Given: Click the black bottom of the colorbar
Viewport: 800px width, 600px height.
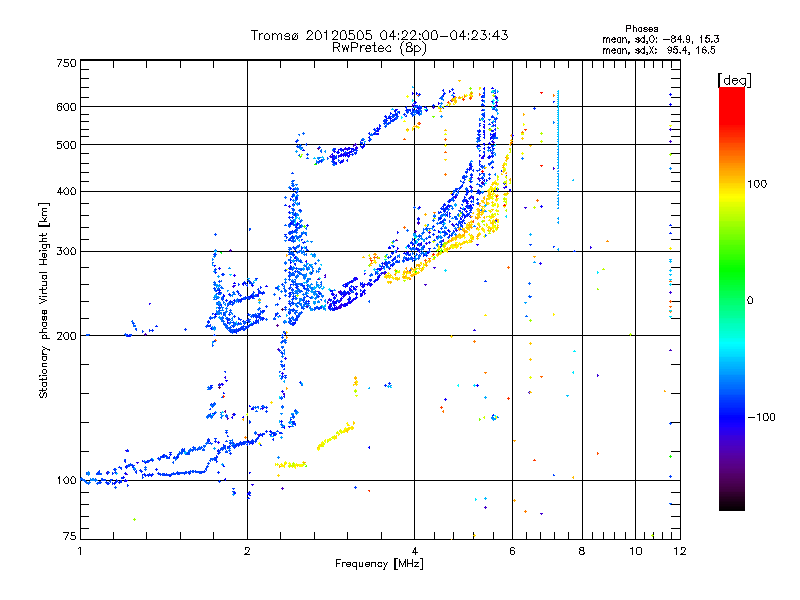Looking at the screenshot, I should coord(732,503).
